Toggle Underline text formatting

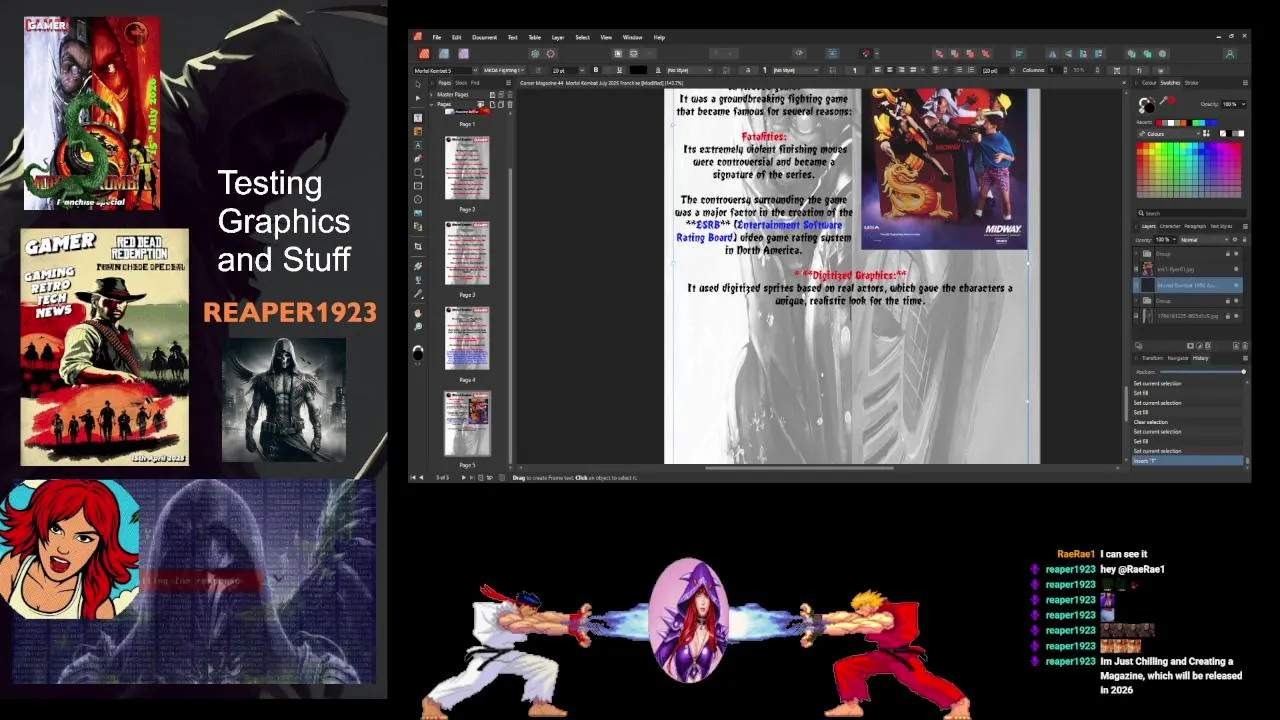tap(619, 70)
